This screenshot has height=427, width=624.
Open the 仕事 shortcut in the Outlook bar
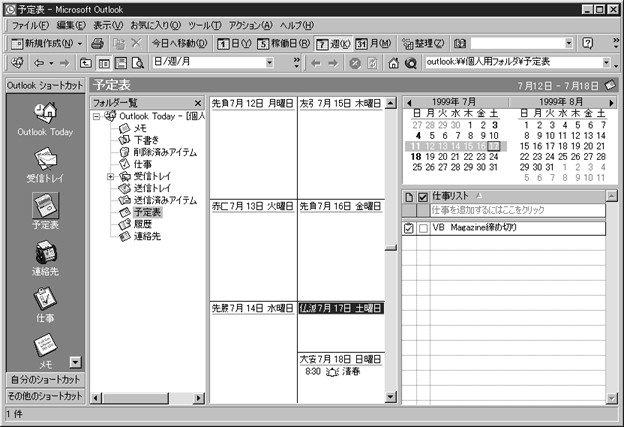(43, 300)
